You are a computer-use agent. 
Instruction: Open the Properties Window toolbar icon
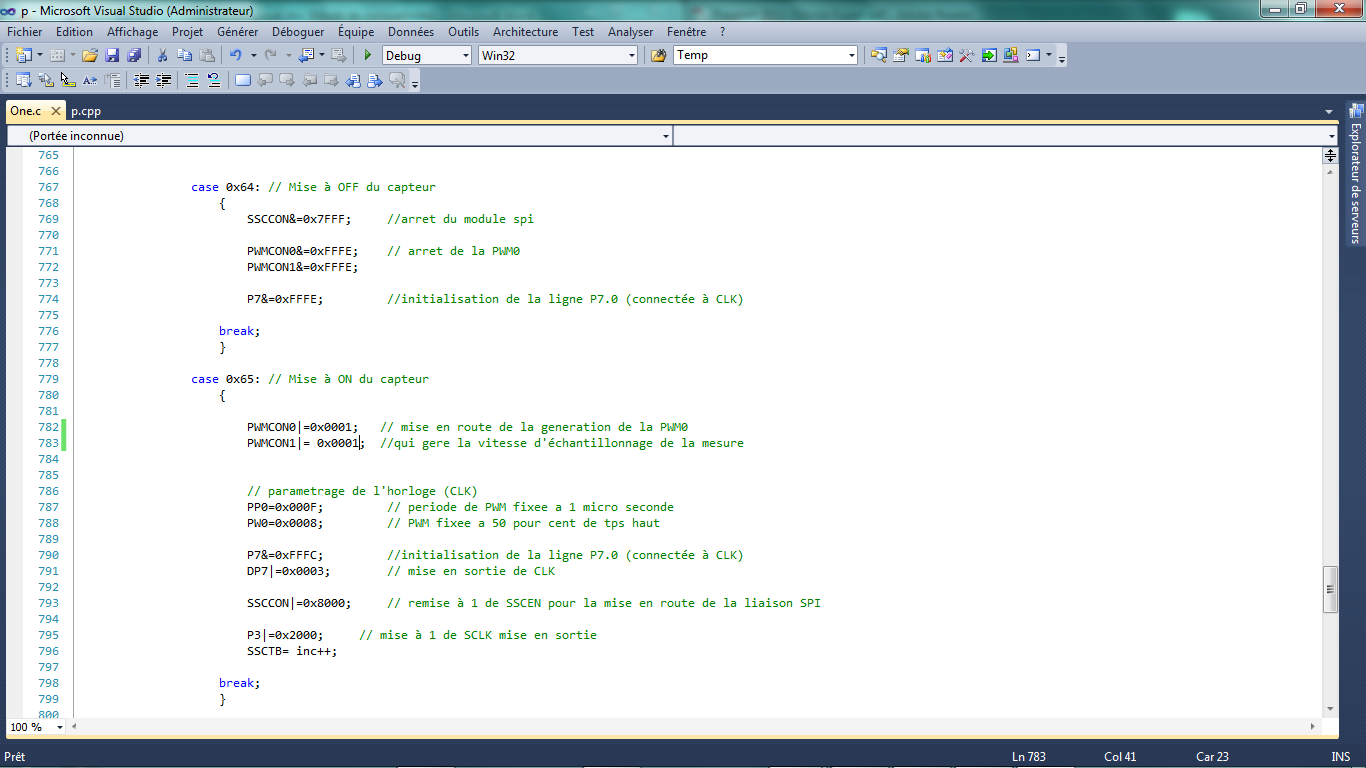pos(901,56)
